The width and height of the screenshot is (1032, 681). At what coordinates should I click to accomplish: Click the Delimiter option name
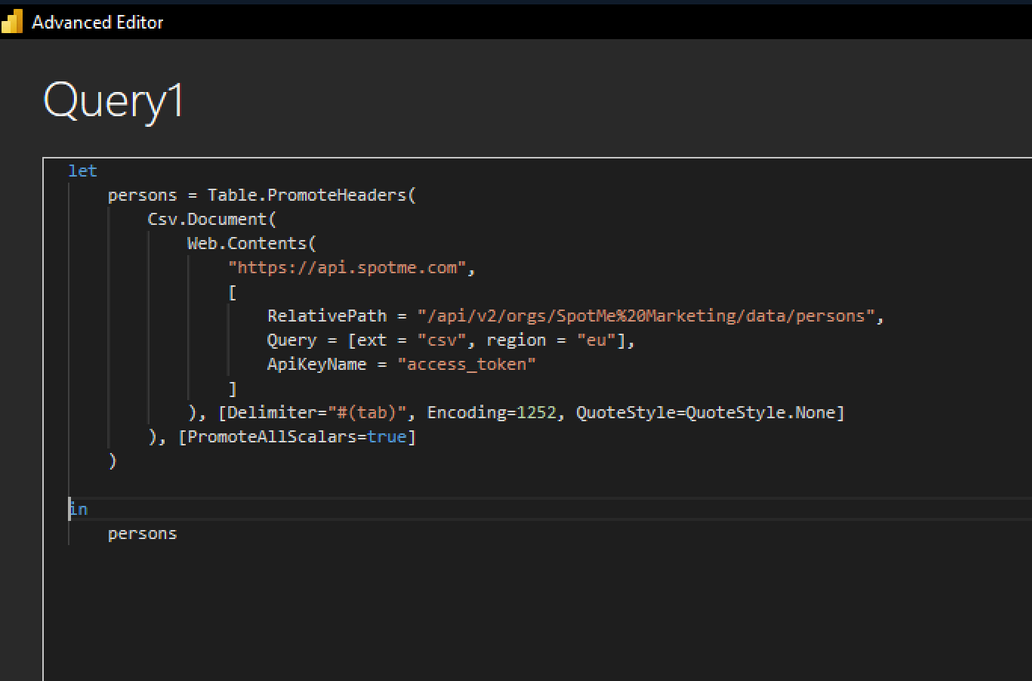(272, 413)
